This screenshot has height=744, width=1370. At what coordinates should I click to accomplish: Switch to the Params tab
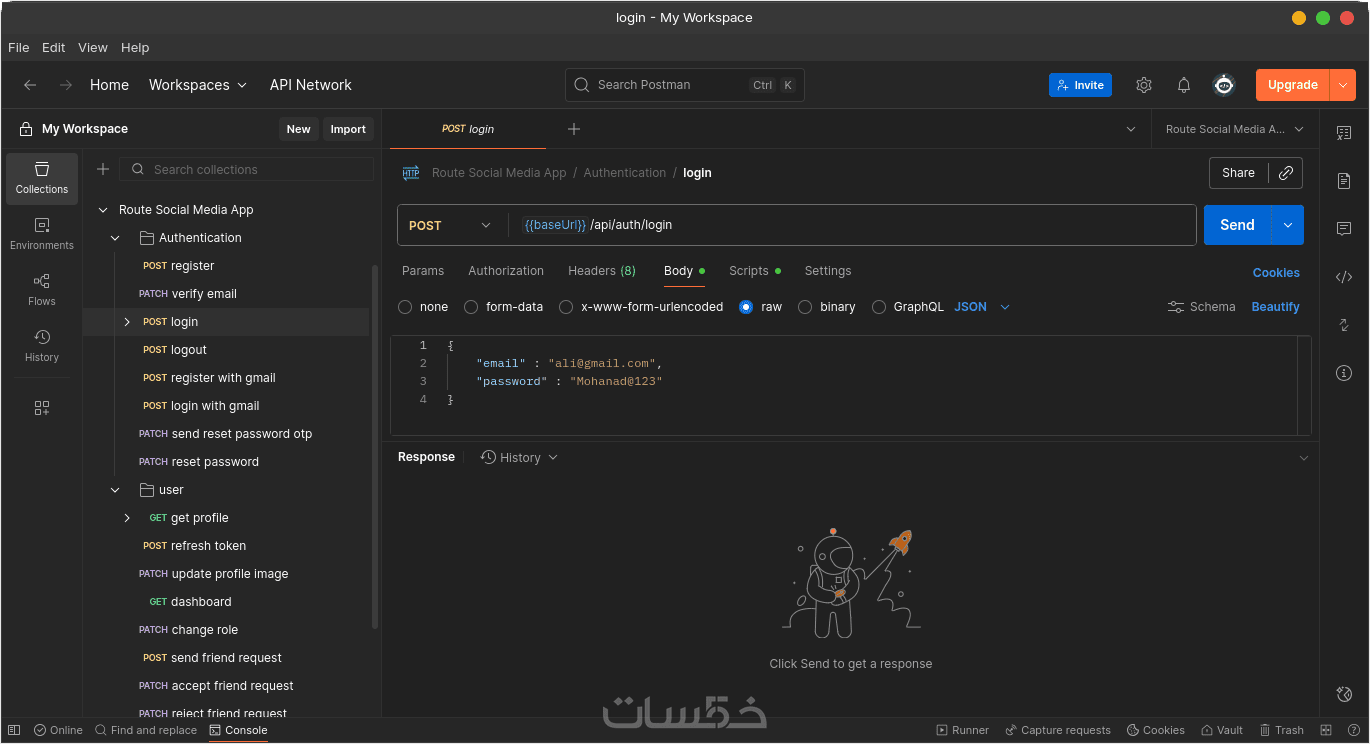(423, 271)
